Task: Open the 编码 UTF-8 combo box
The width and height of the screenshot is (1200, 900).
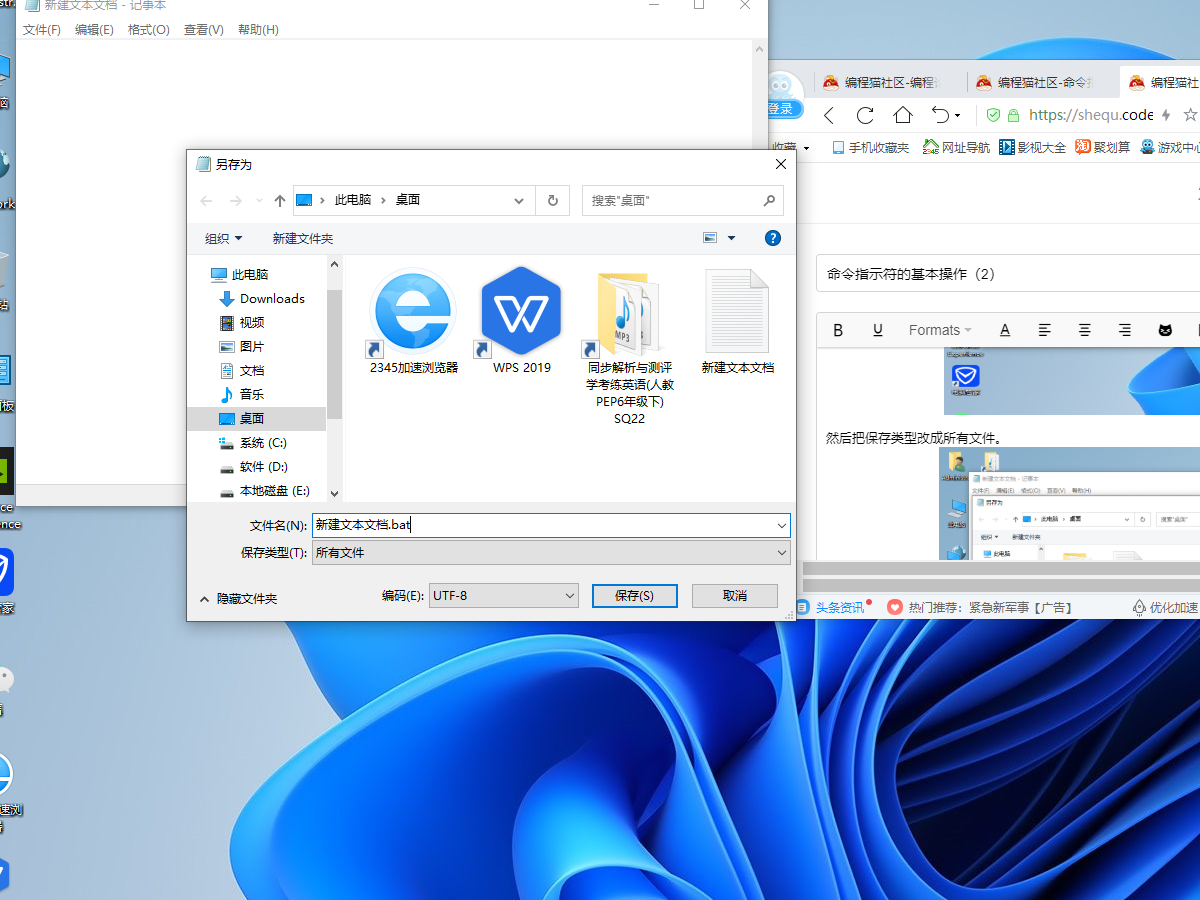Action: click(x=504, y=595)
